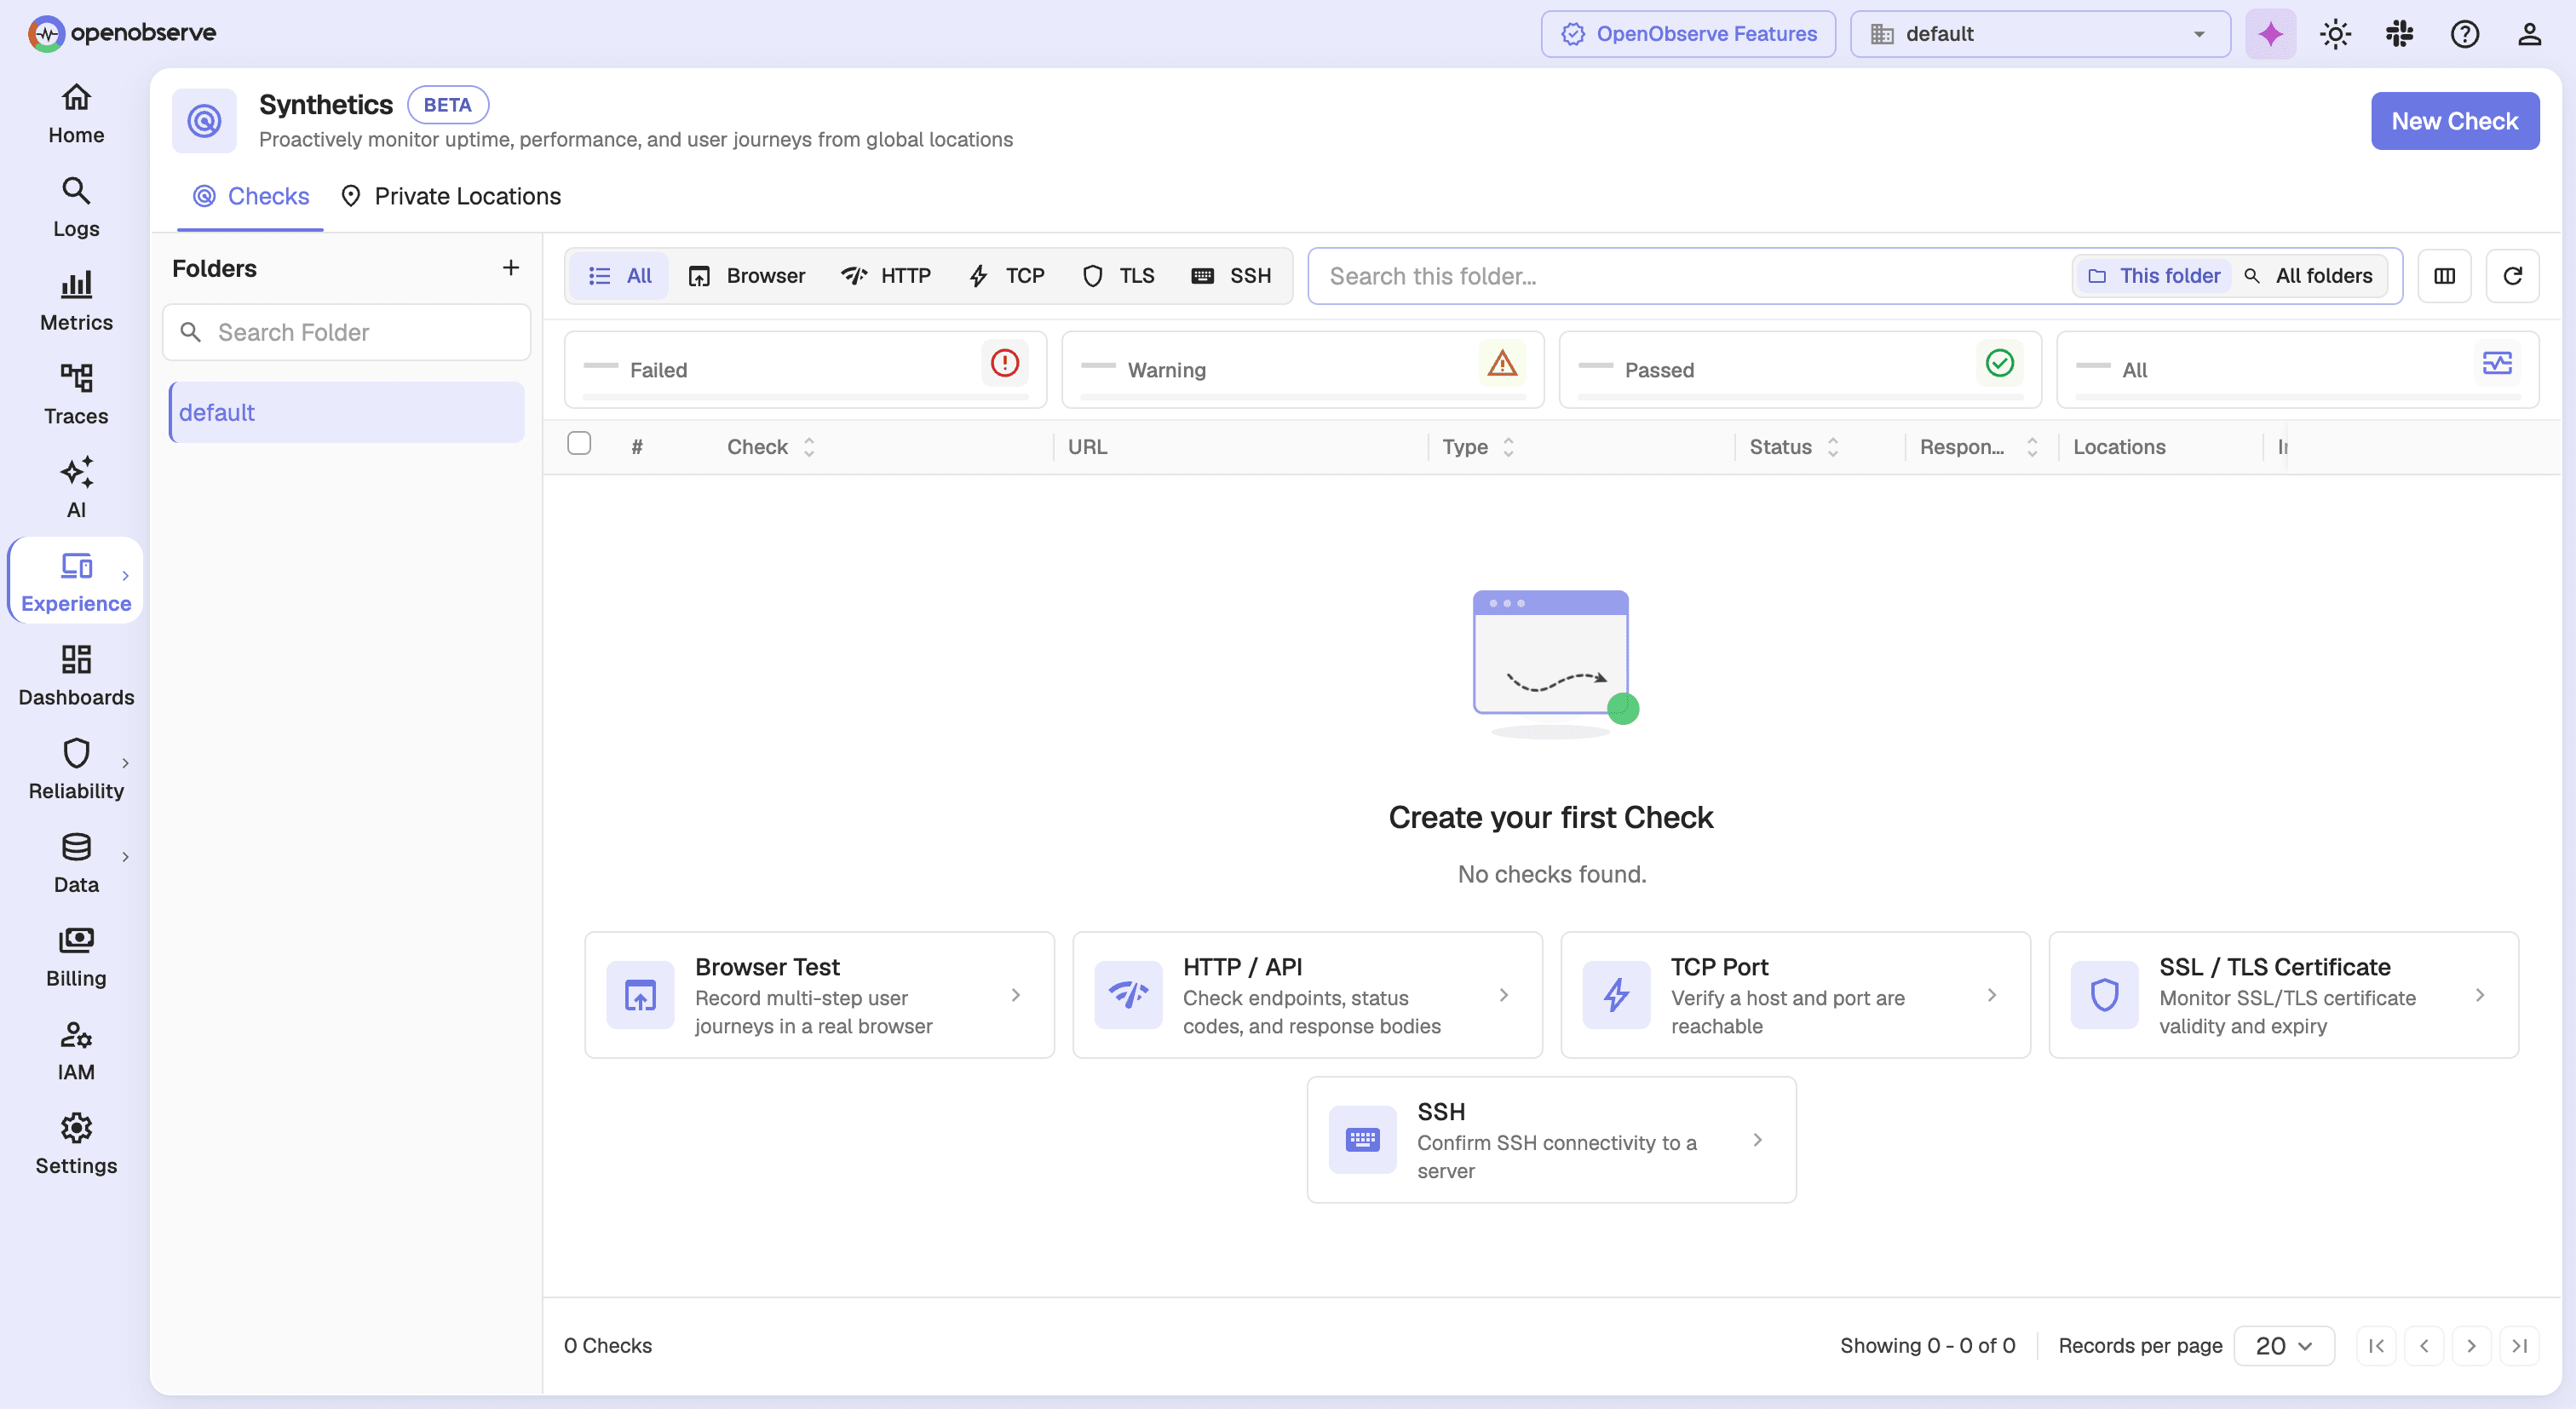Screen dimensions: 2576x1409
Task: Tick the select-all checks checkbox
Action: coord(579,443)
